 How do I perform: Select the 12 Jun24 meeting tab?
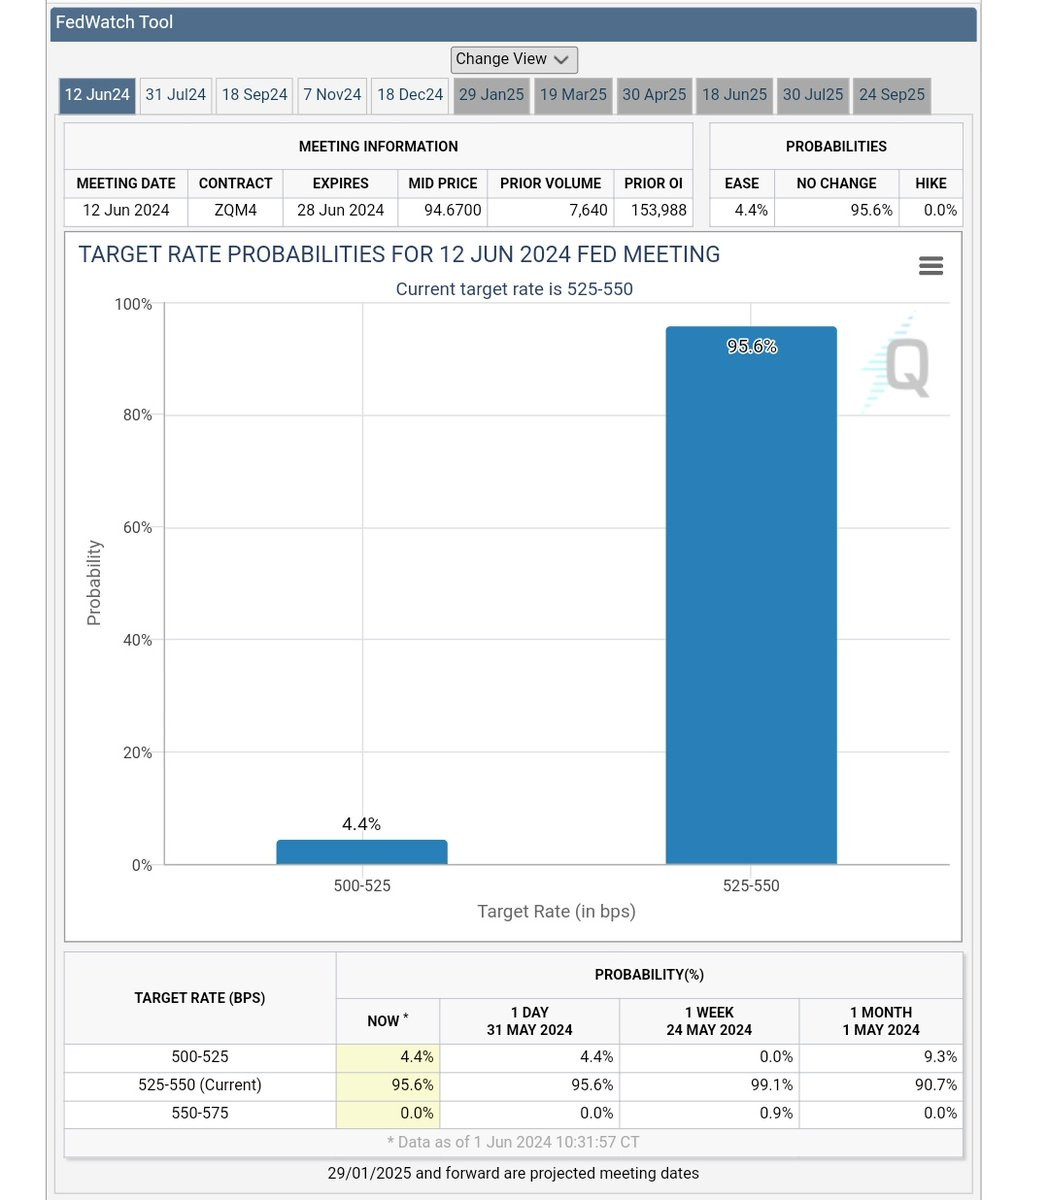click(x=98, y=95)
